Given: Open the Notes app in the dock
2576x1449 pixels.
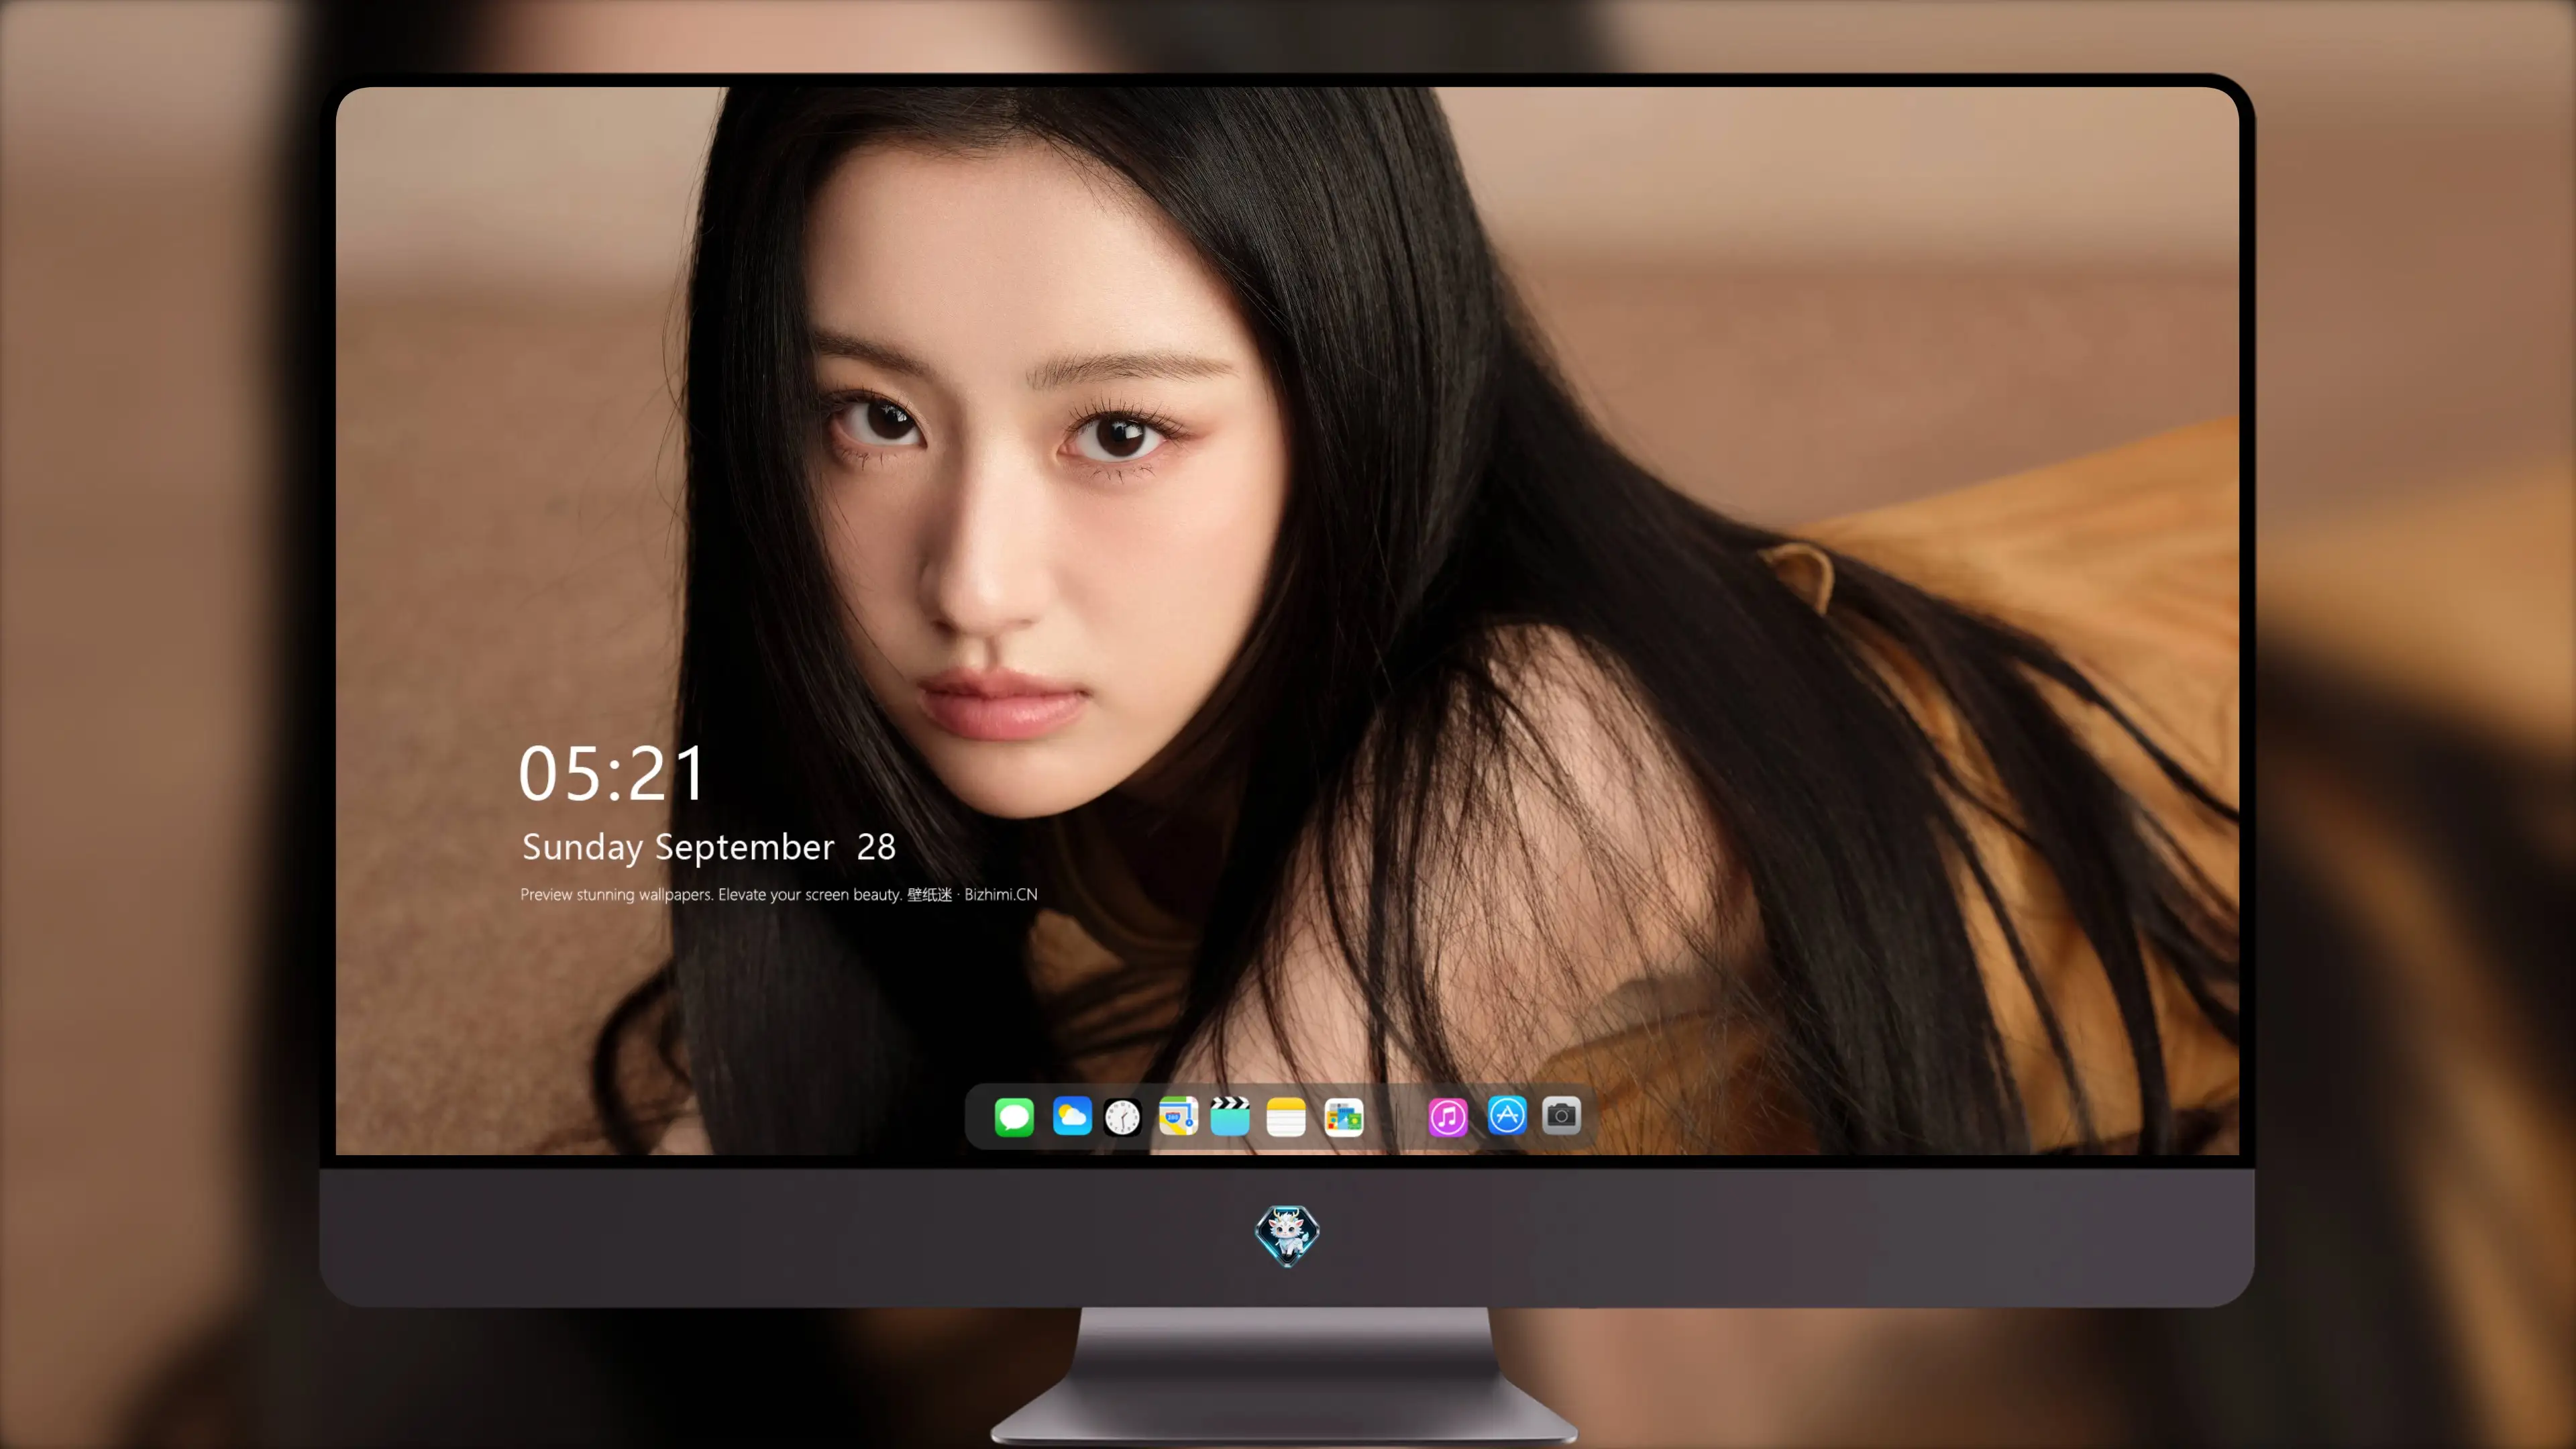Looking at the screenshot, I should click(1286, 1116).
